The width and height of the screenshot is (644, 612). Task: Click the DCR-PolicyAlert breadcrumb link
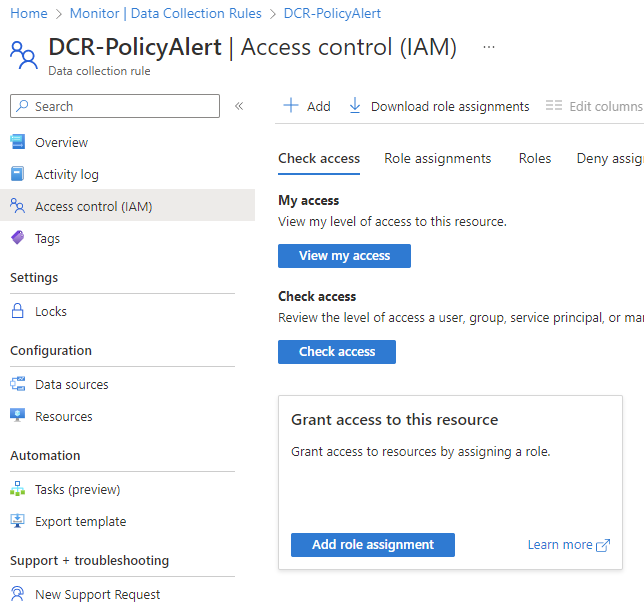pos(332,14)
